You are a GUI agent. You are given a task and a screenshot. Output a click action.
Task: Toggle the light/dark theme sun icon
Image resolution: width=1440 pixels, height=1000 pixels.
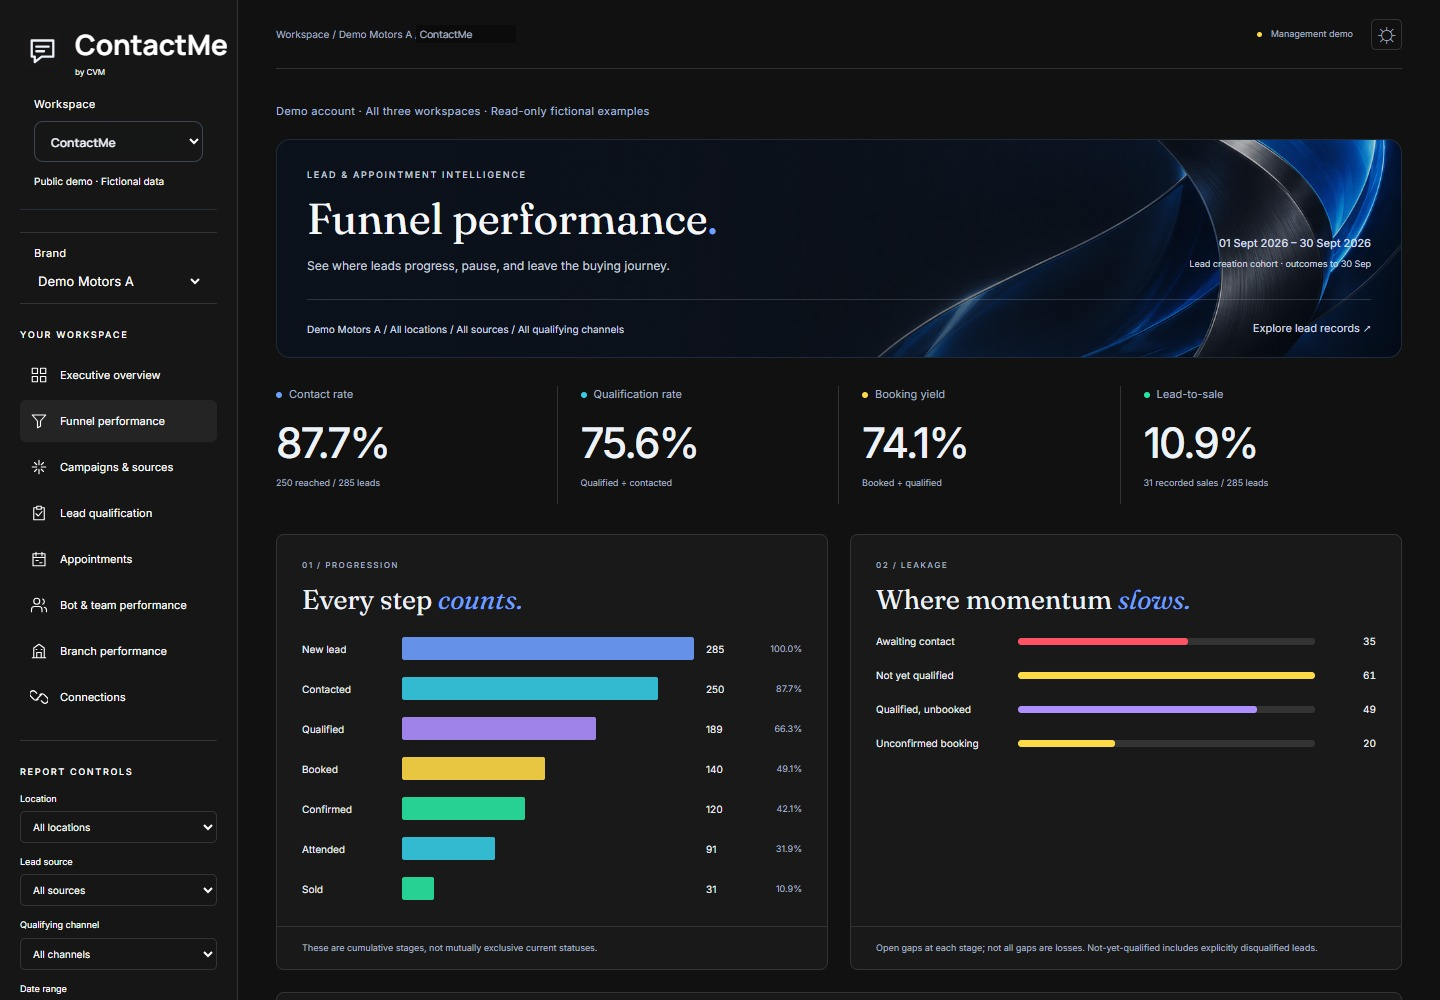tap(1386, 35)
